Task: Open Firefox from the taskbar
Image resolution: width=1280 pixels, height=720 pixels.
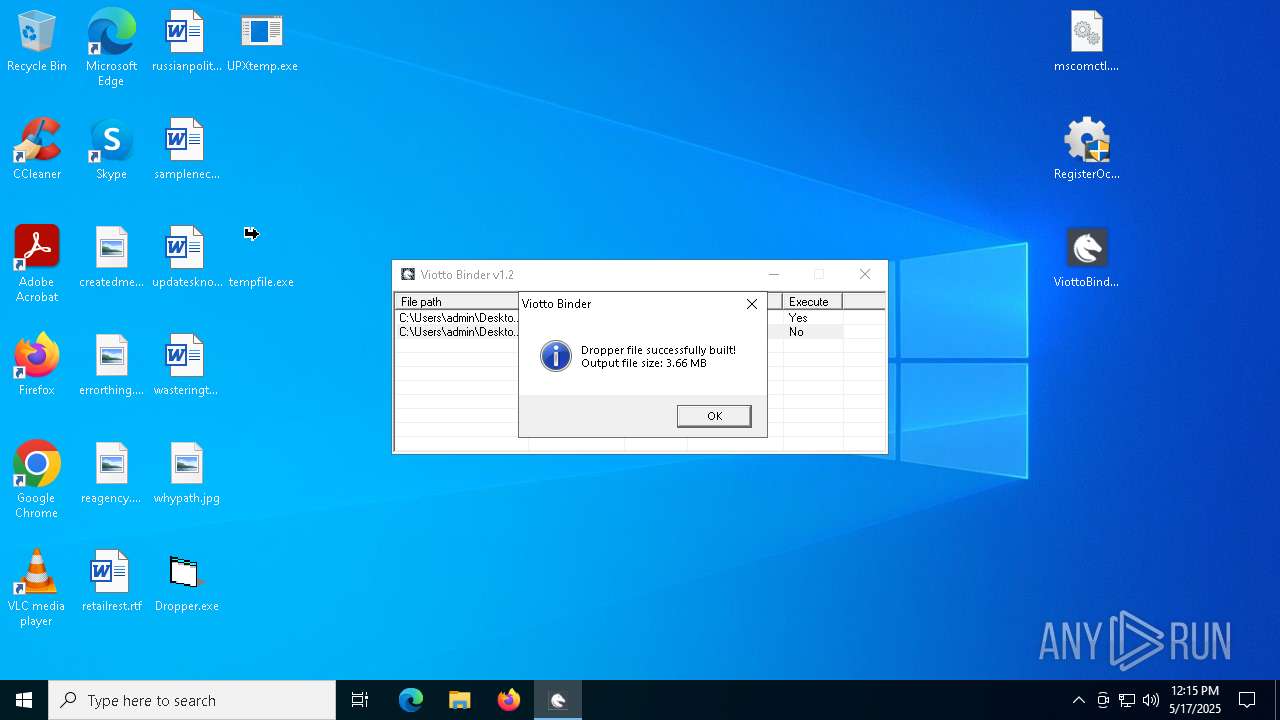Action: pyautogui.click(x=508, y=700)
